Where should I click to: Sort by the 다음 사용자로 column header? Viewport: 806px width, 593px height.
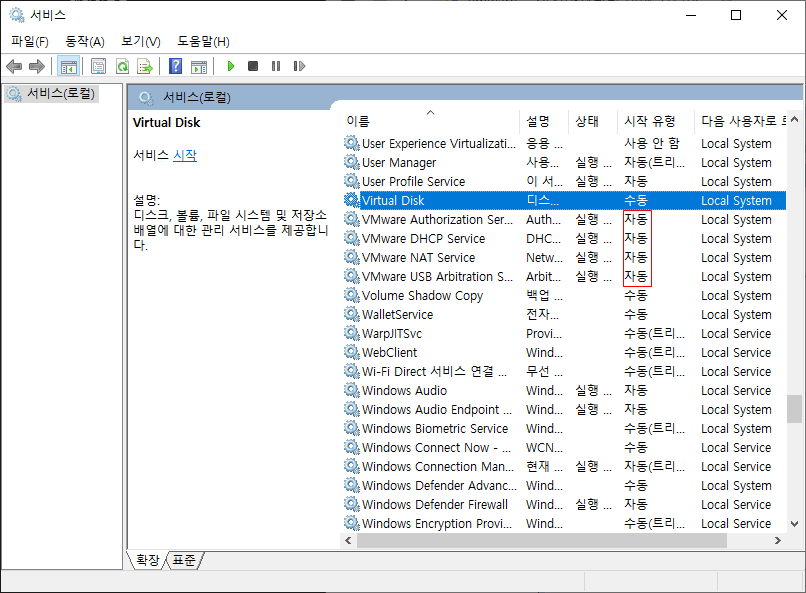click(x=740, y=121)
